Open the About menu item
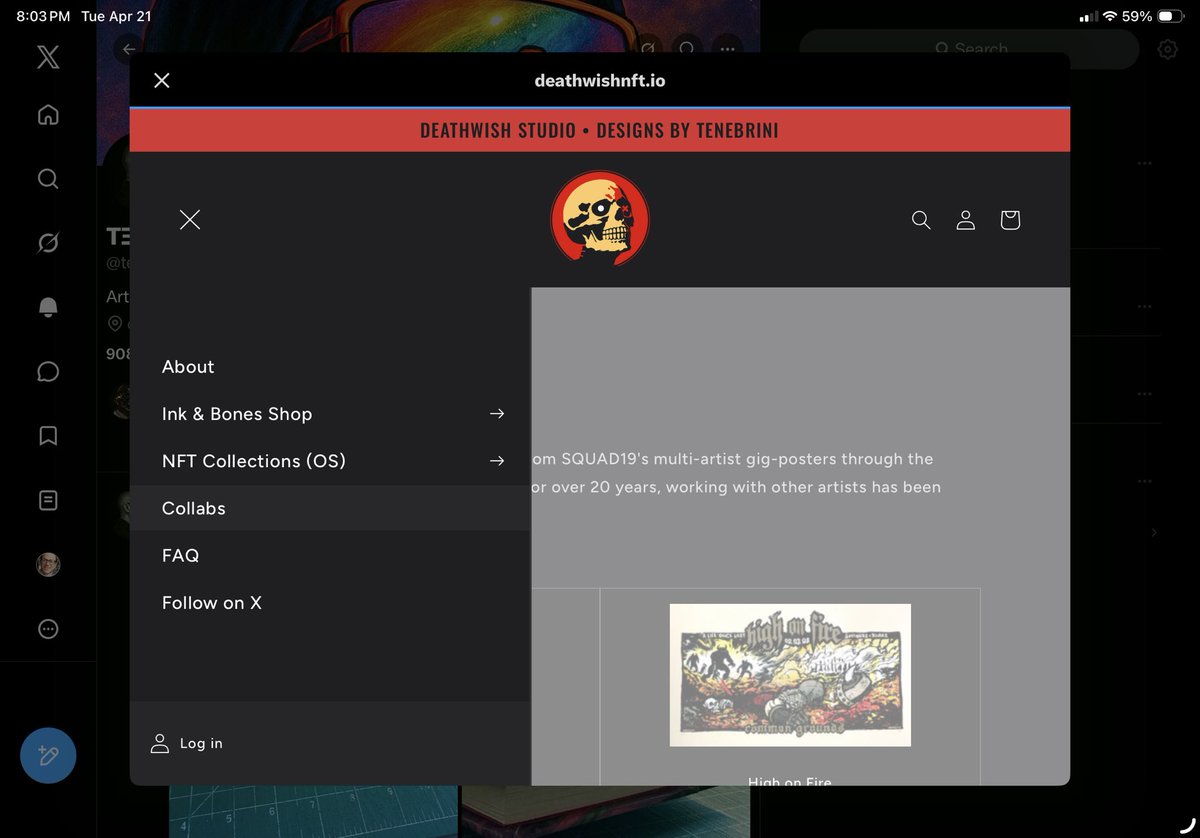The width and height of the screenshot is (1200, 838). (188, 367)
